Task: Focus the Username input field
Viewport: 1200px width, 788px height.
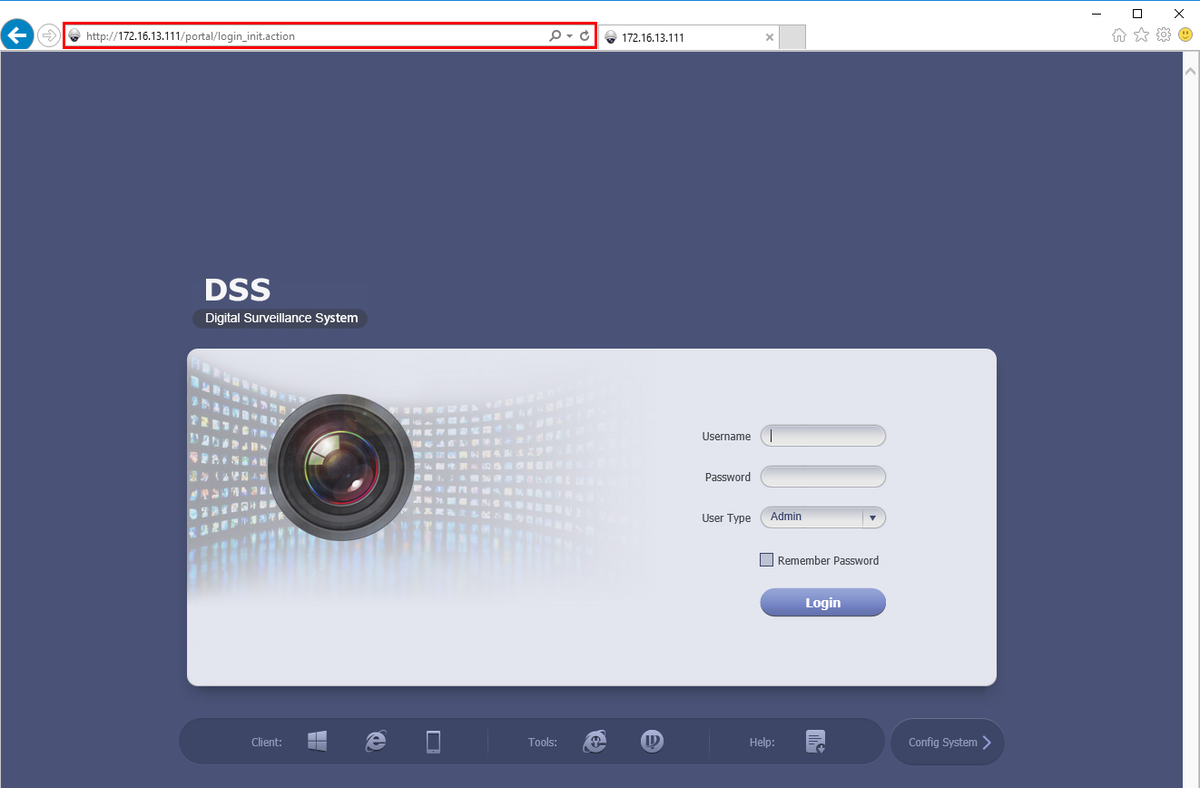Action: click(823, 436)
